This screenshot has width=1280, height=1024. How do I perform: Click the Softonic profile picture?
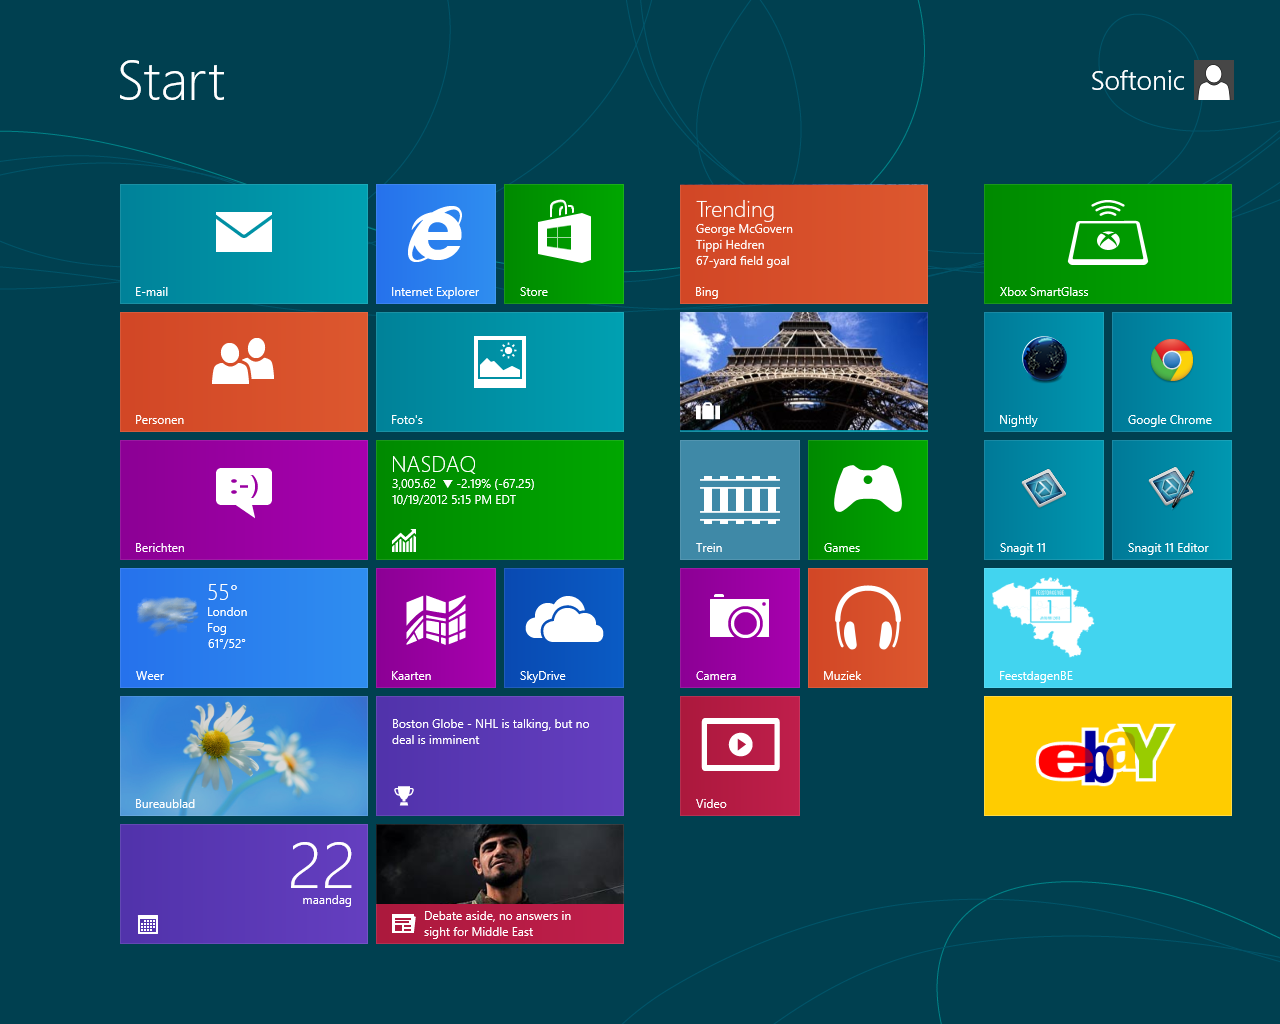pos(1213,80)
